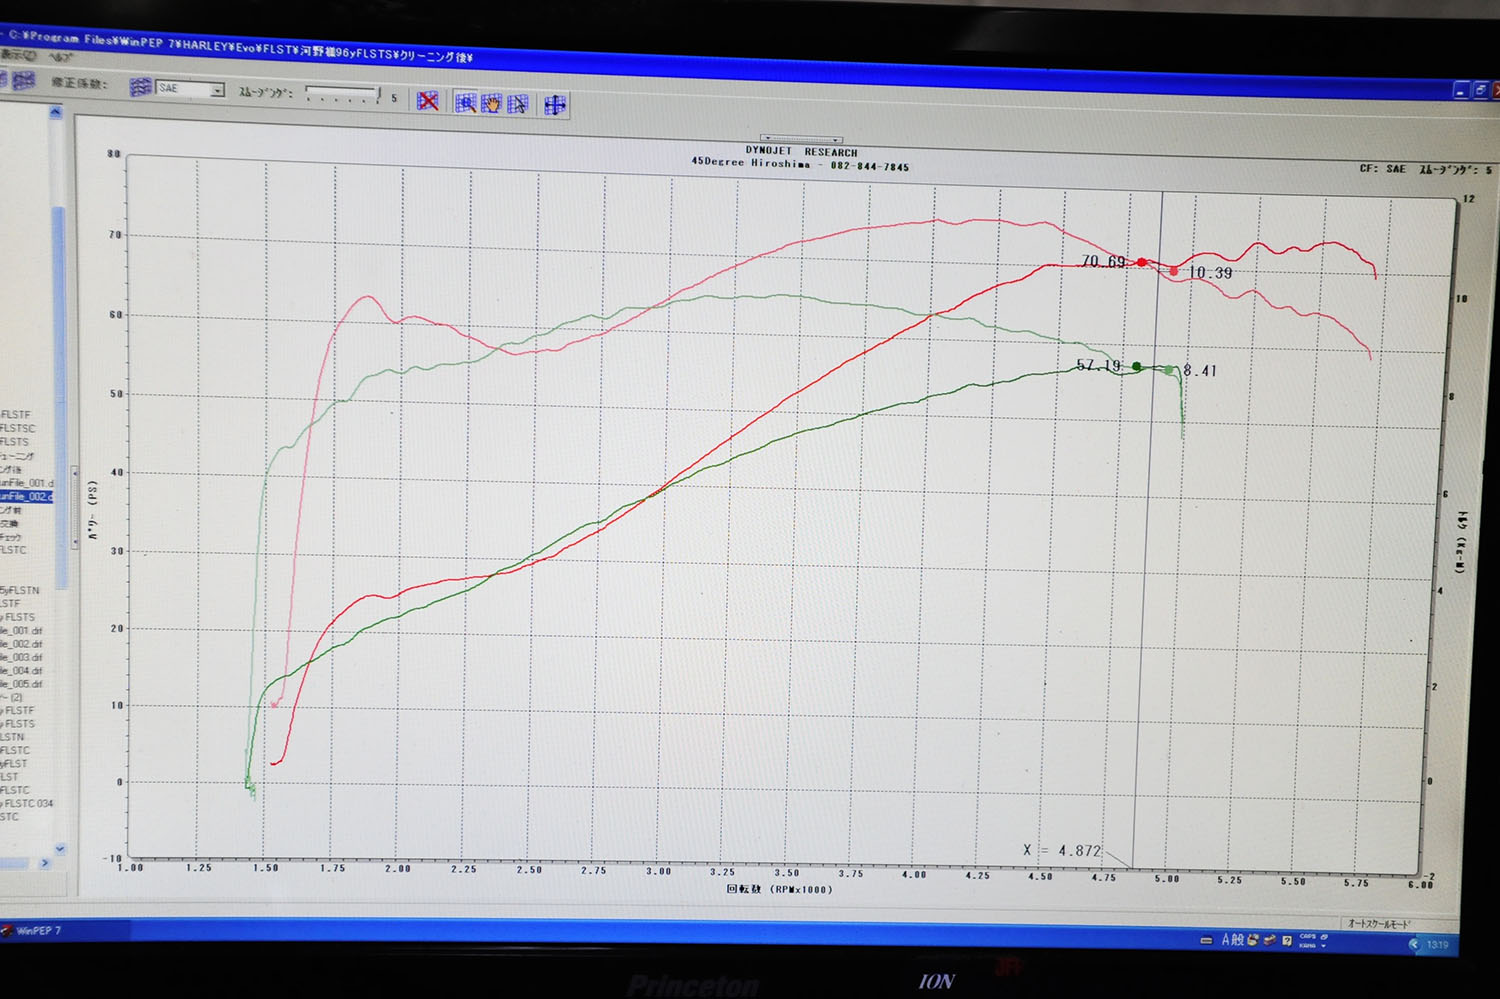Select the zoom magnifier graph tool
Viewport: 1500px width, 999px height.
pos(465,103)
